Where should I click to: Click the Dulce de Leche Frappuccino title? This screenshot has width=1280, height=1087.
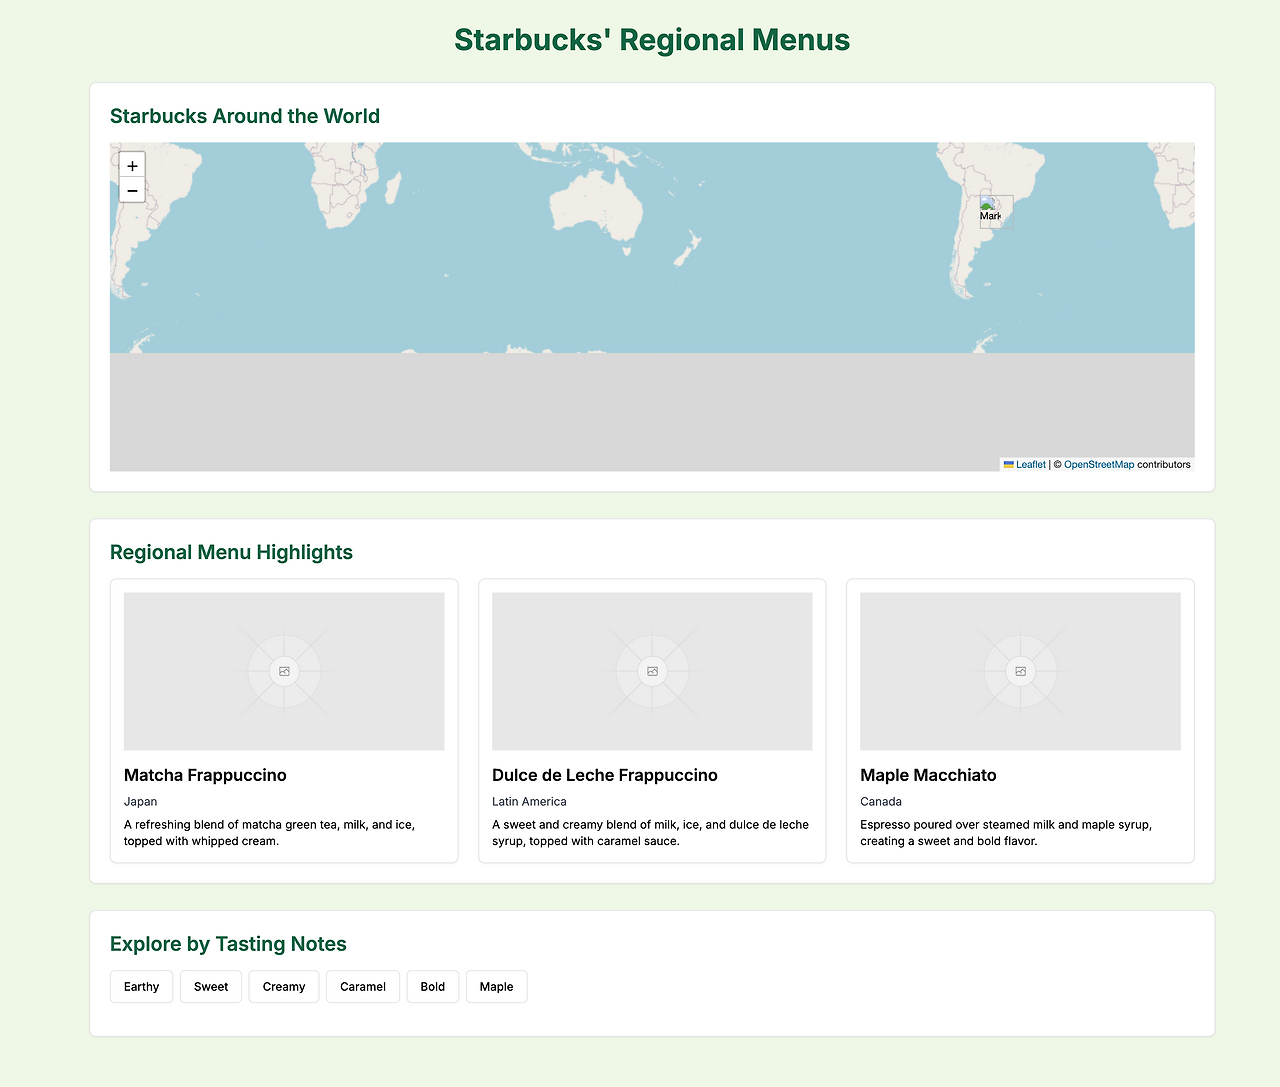pos(605,775)
